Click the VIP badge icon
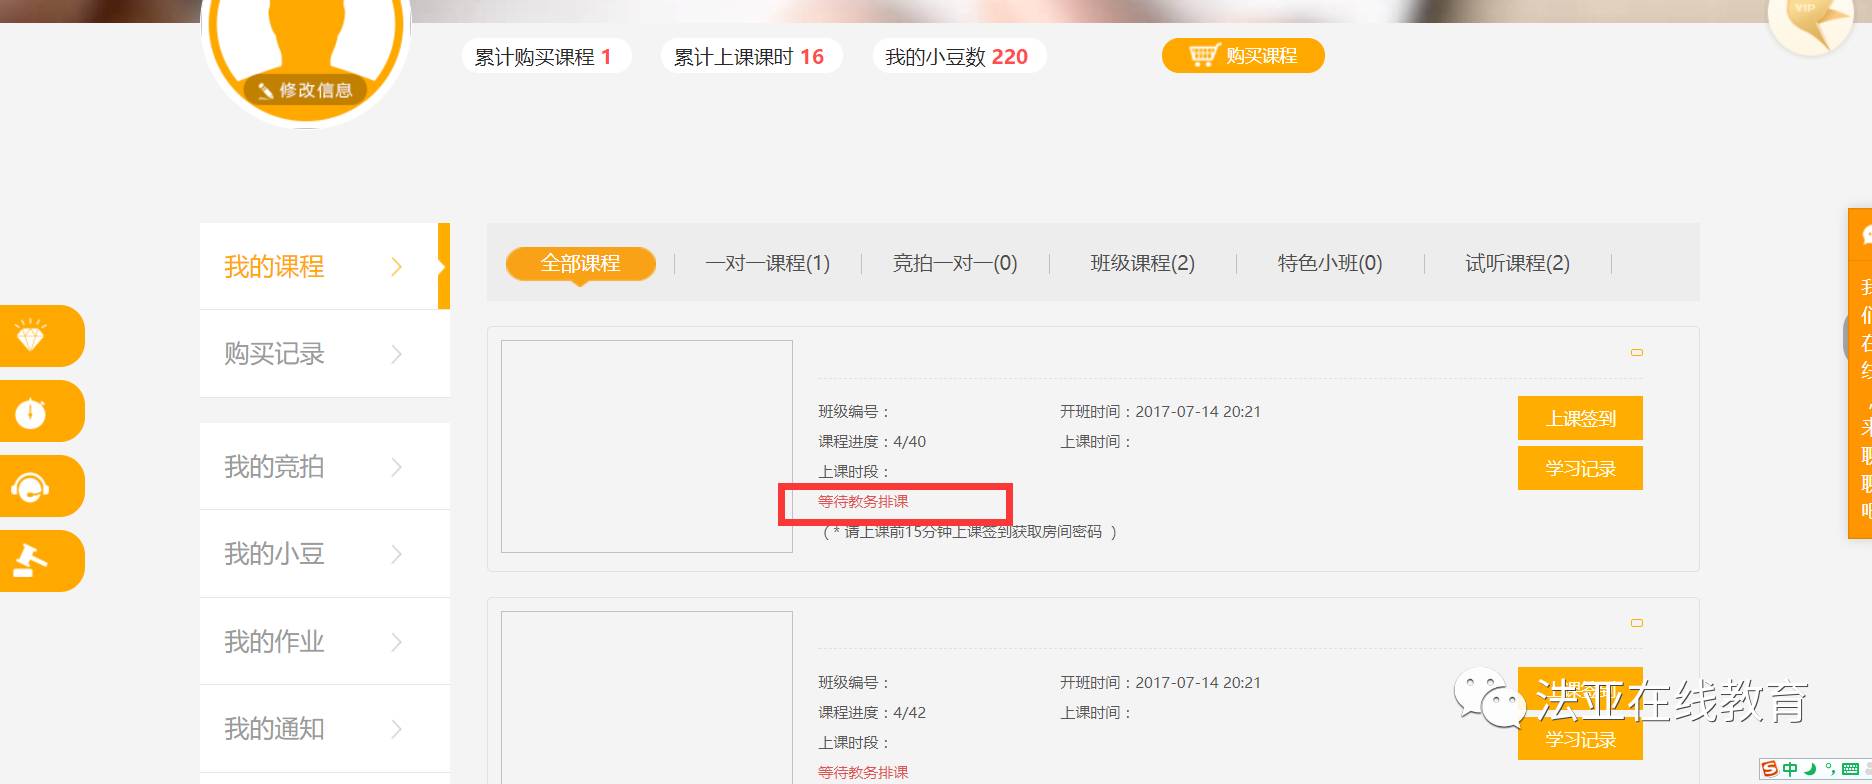The height and width of the screenshot is (784, 1872). 1809,22
